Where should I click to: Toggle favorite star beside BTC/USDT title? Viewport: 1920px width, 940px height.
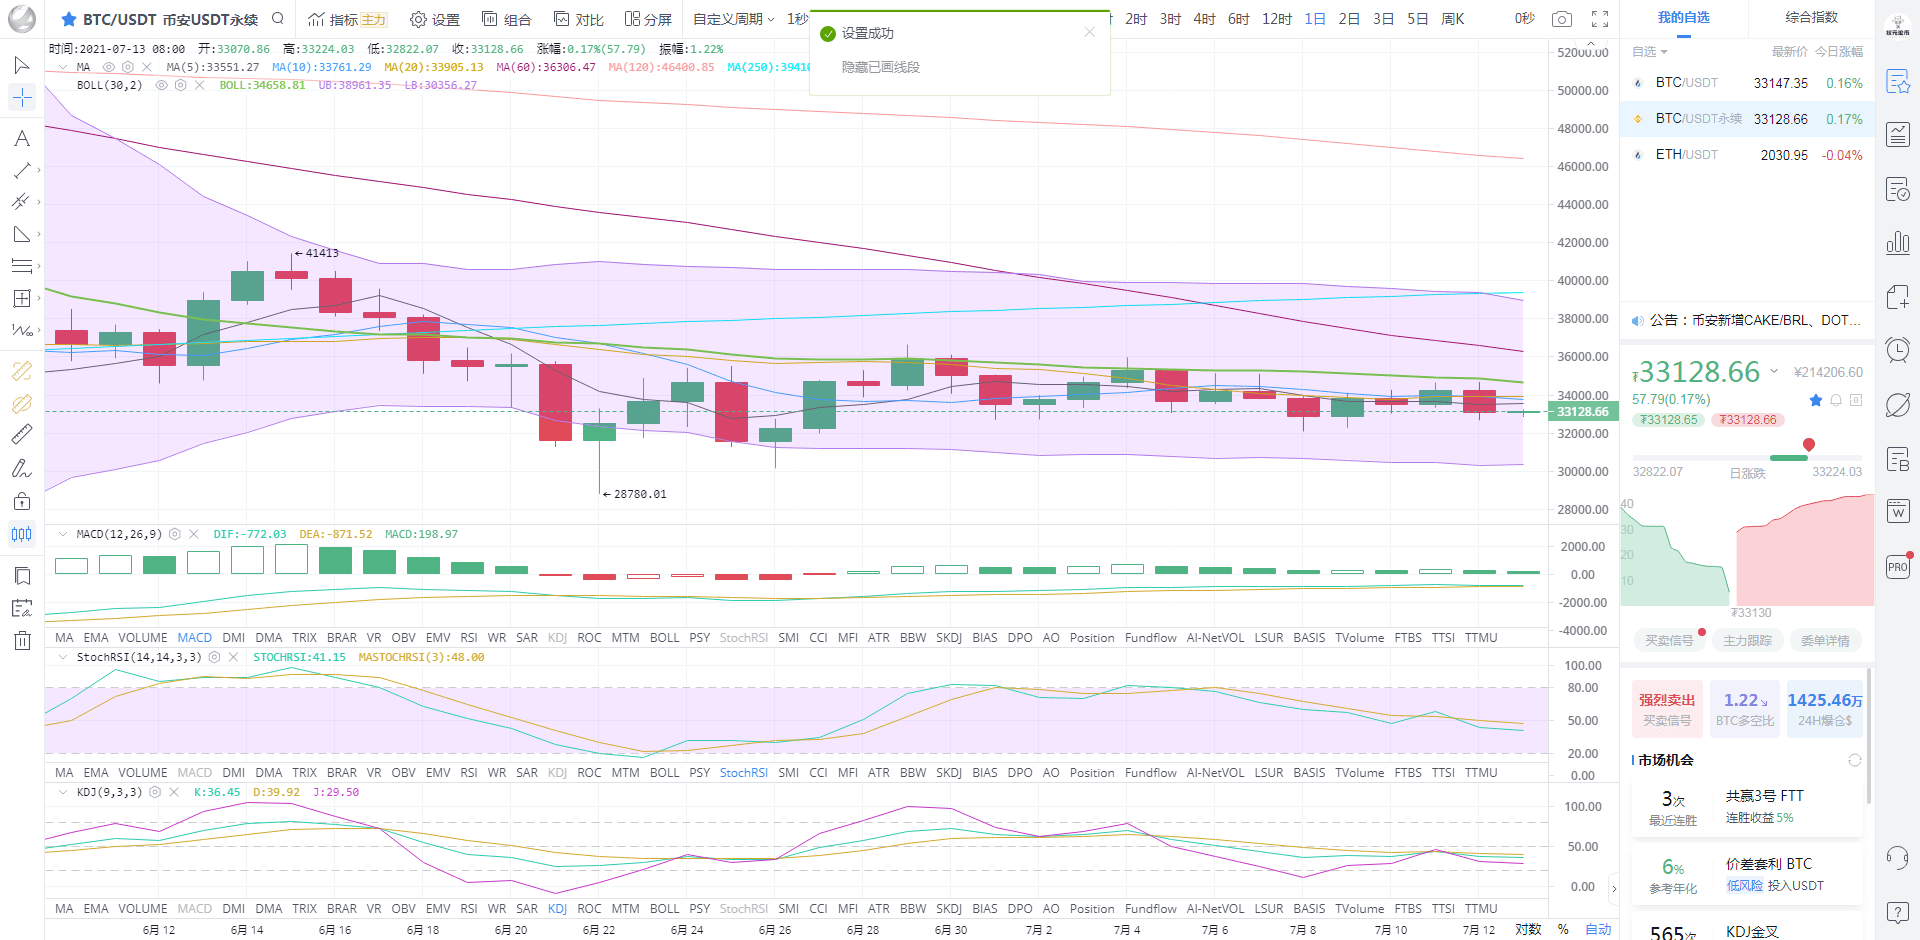[69, 19]
